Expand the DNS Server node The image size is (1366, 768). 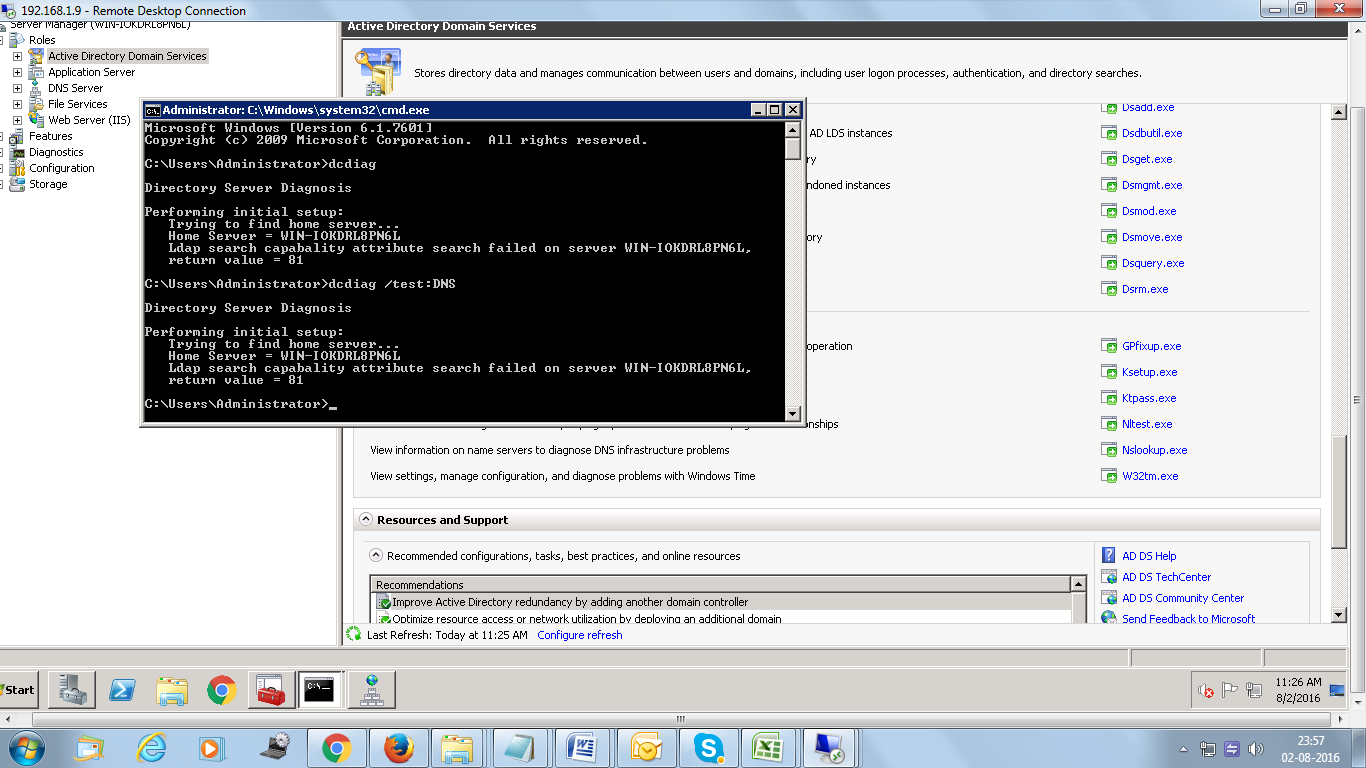pos(17,88)
